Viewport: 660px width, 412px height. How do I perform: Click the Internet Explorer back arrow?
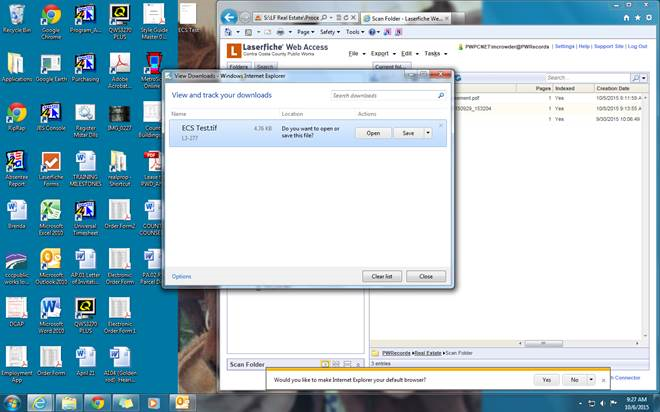tap(228, 18)
